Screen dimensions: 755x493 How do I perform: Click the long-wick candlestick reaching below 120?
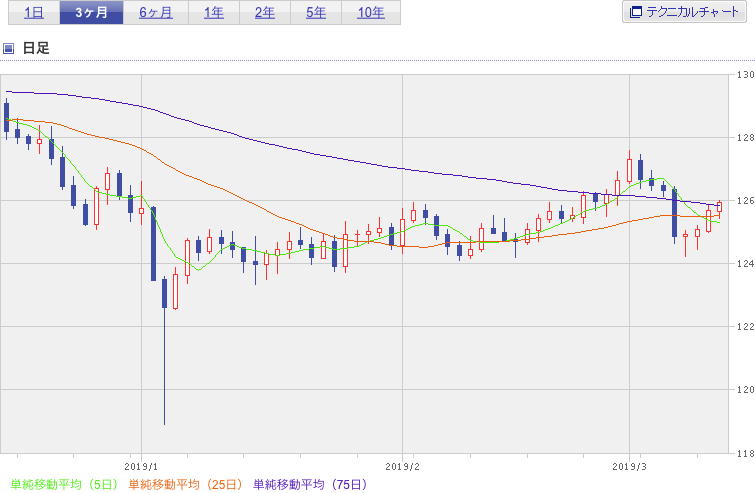pos(165,350)
